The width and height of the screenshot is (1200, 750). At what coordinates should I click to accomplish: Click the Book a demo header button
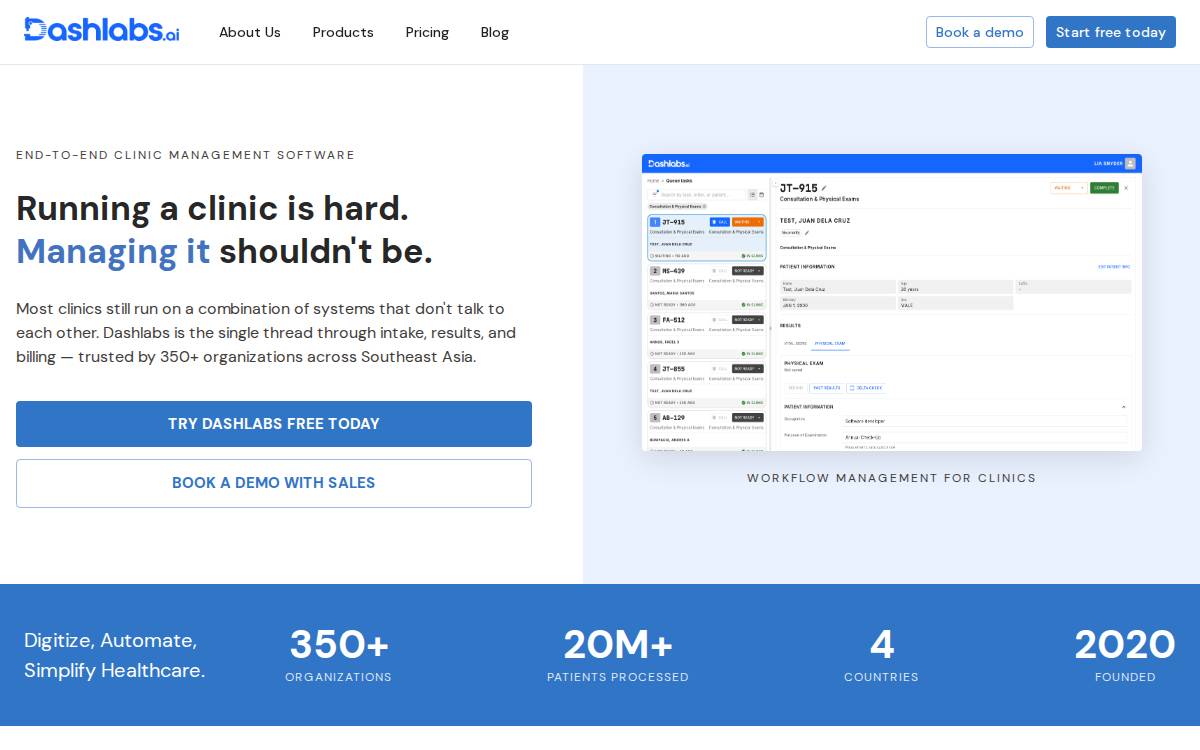980,32
